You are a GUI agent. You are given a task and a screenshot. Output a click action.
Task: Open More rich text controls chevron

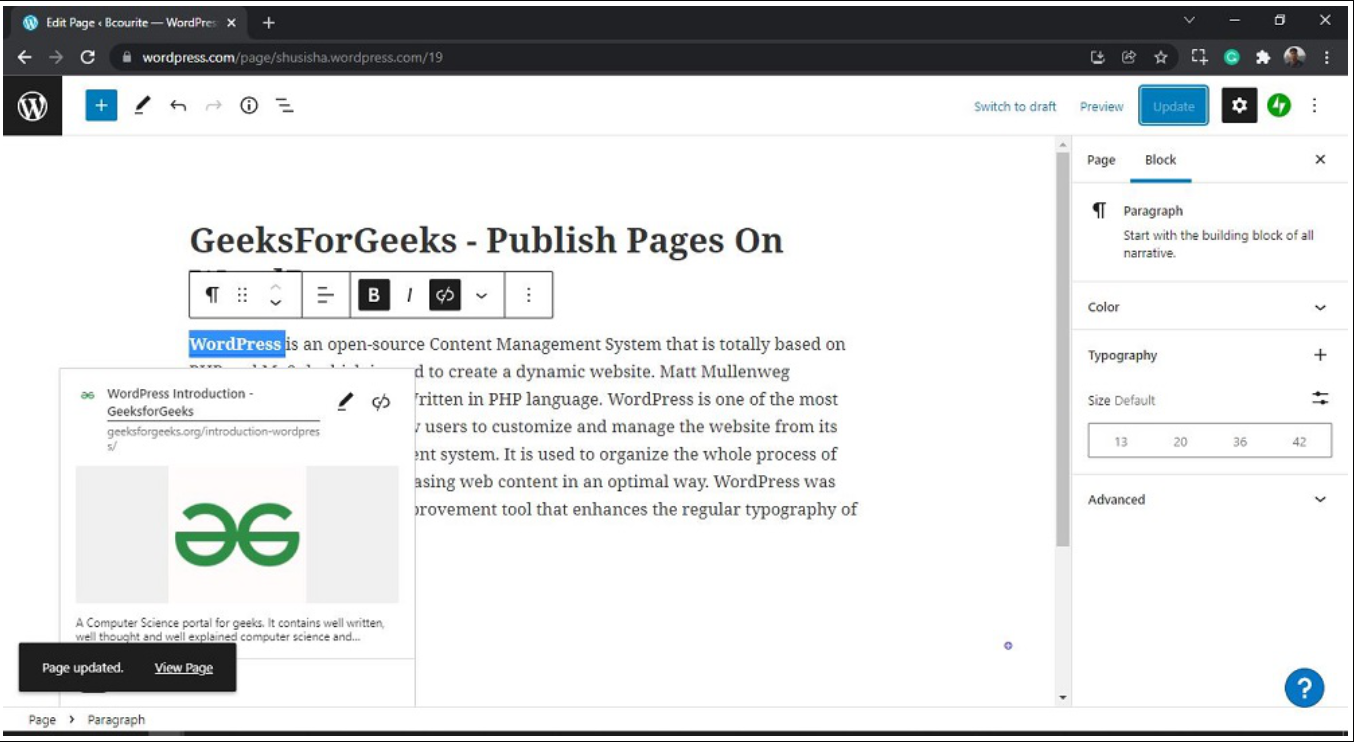click(481, 295)
